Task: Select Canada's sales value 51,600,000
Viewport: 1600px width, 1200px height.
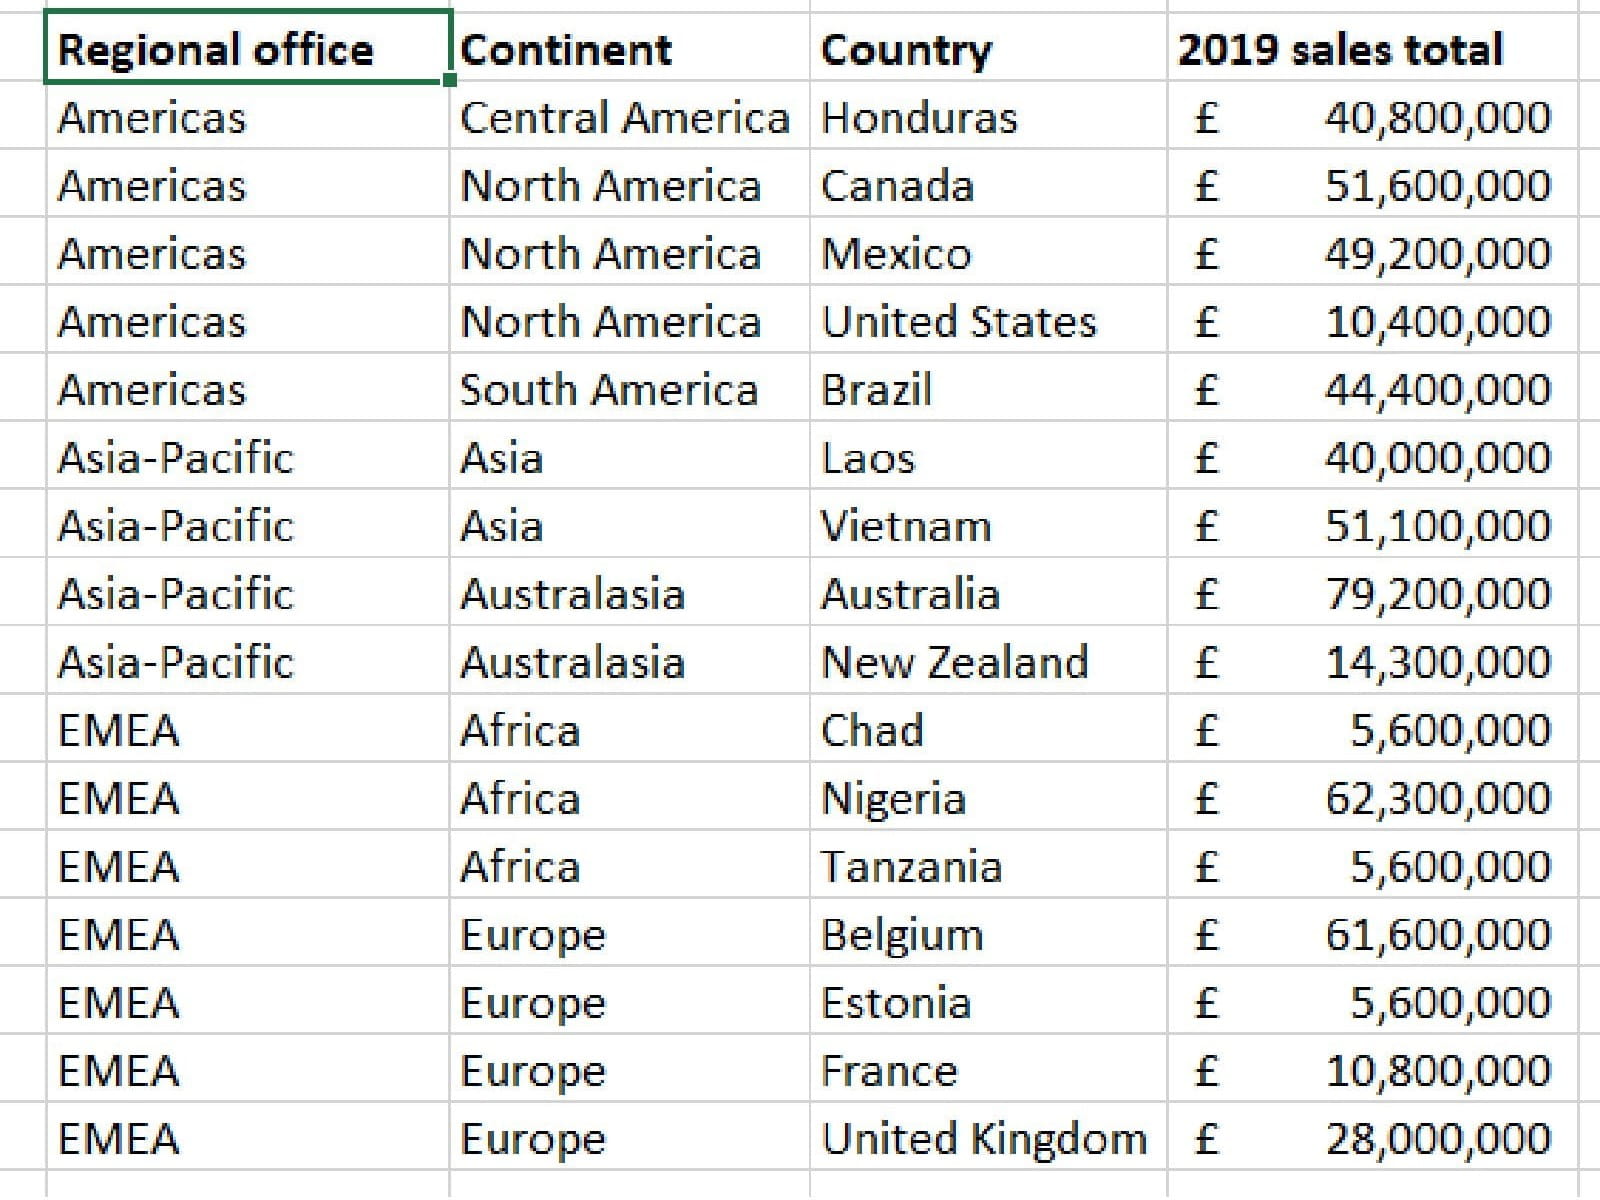Action: click(x=1437, y=186)
